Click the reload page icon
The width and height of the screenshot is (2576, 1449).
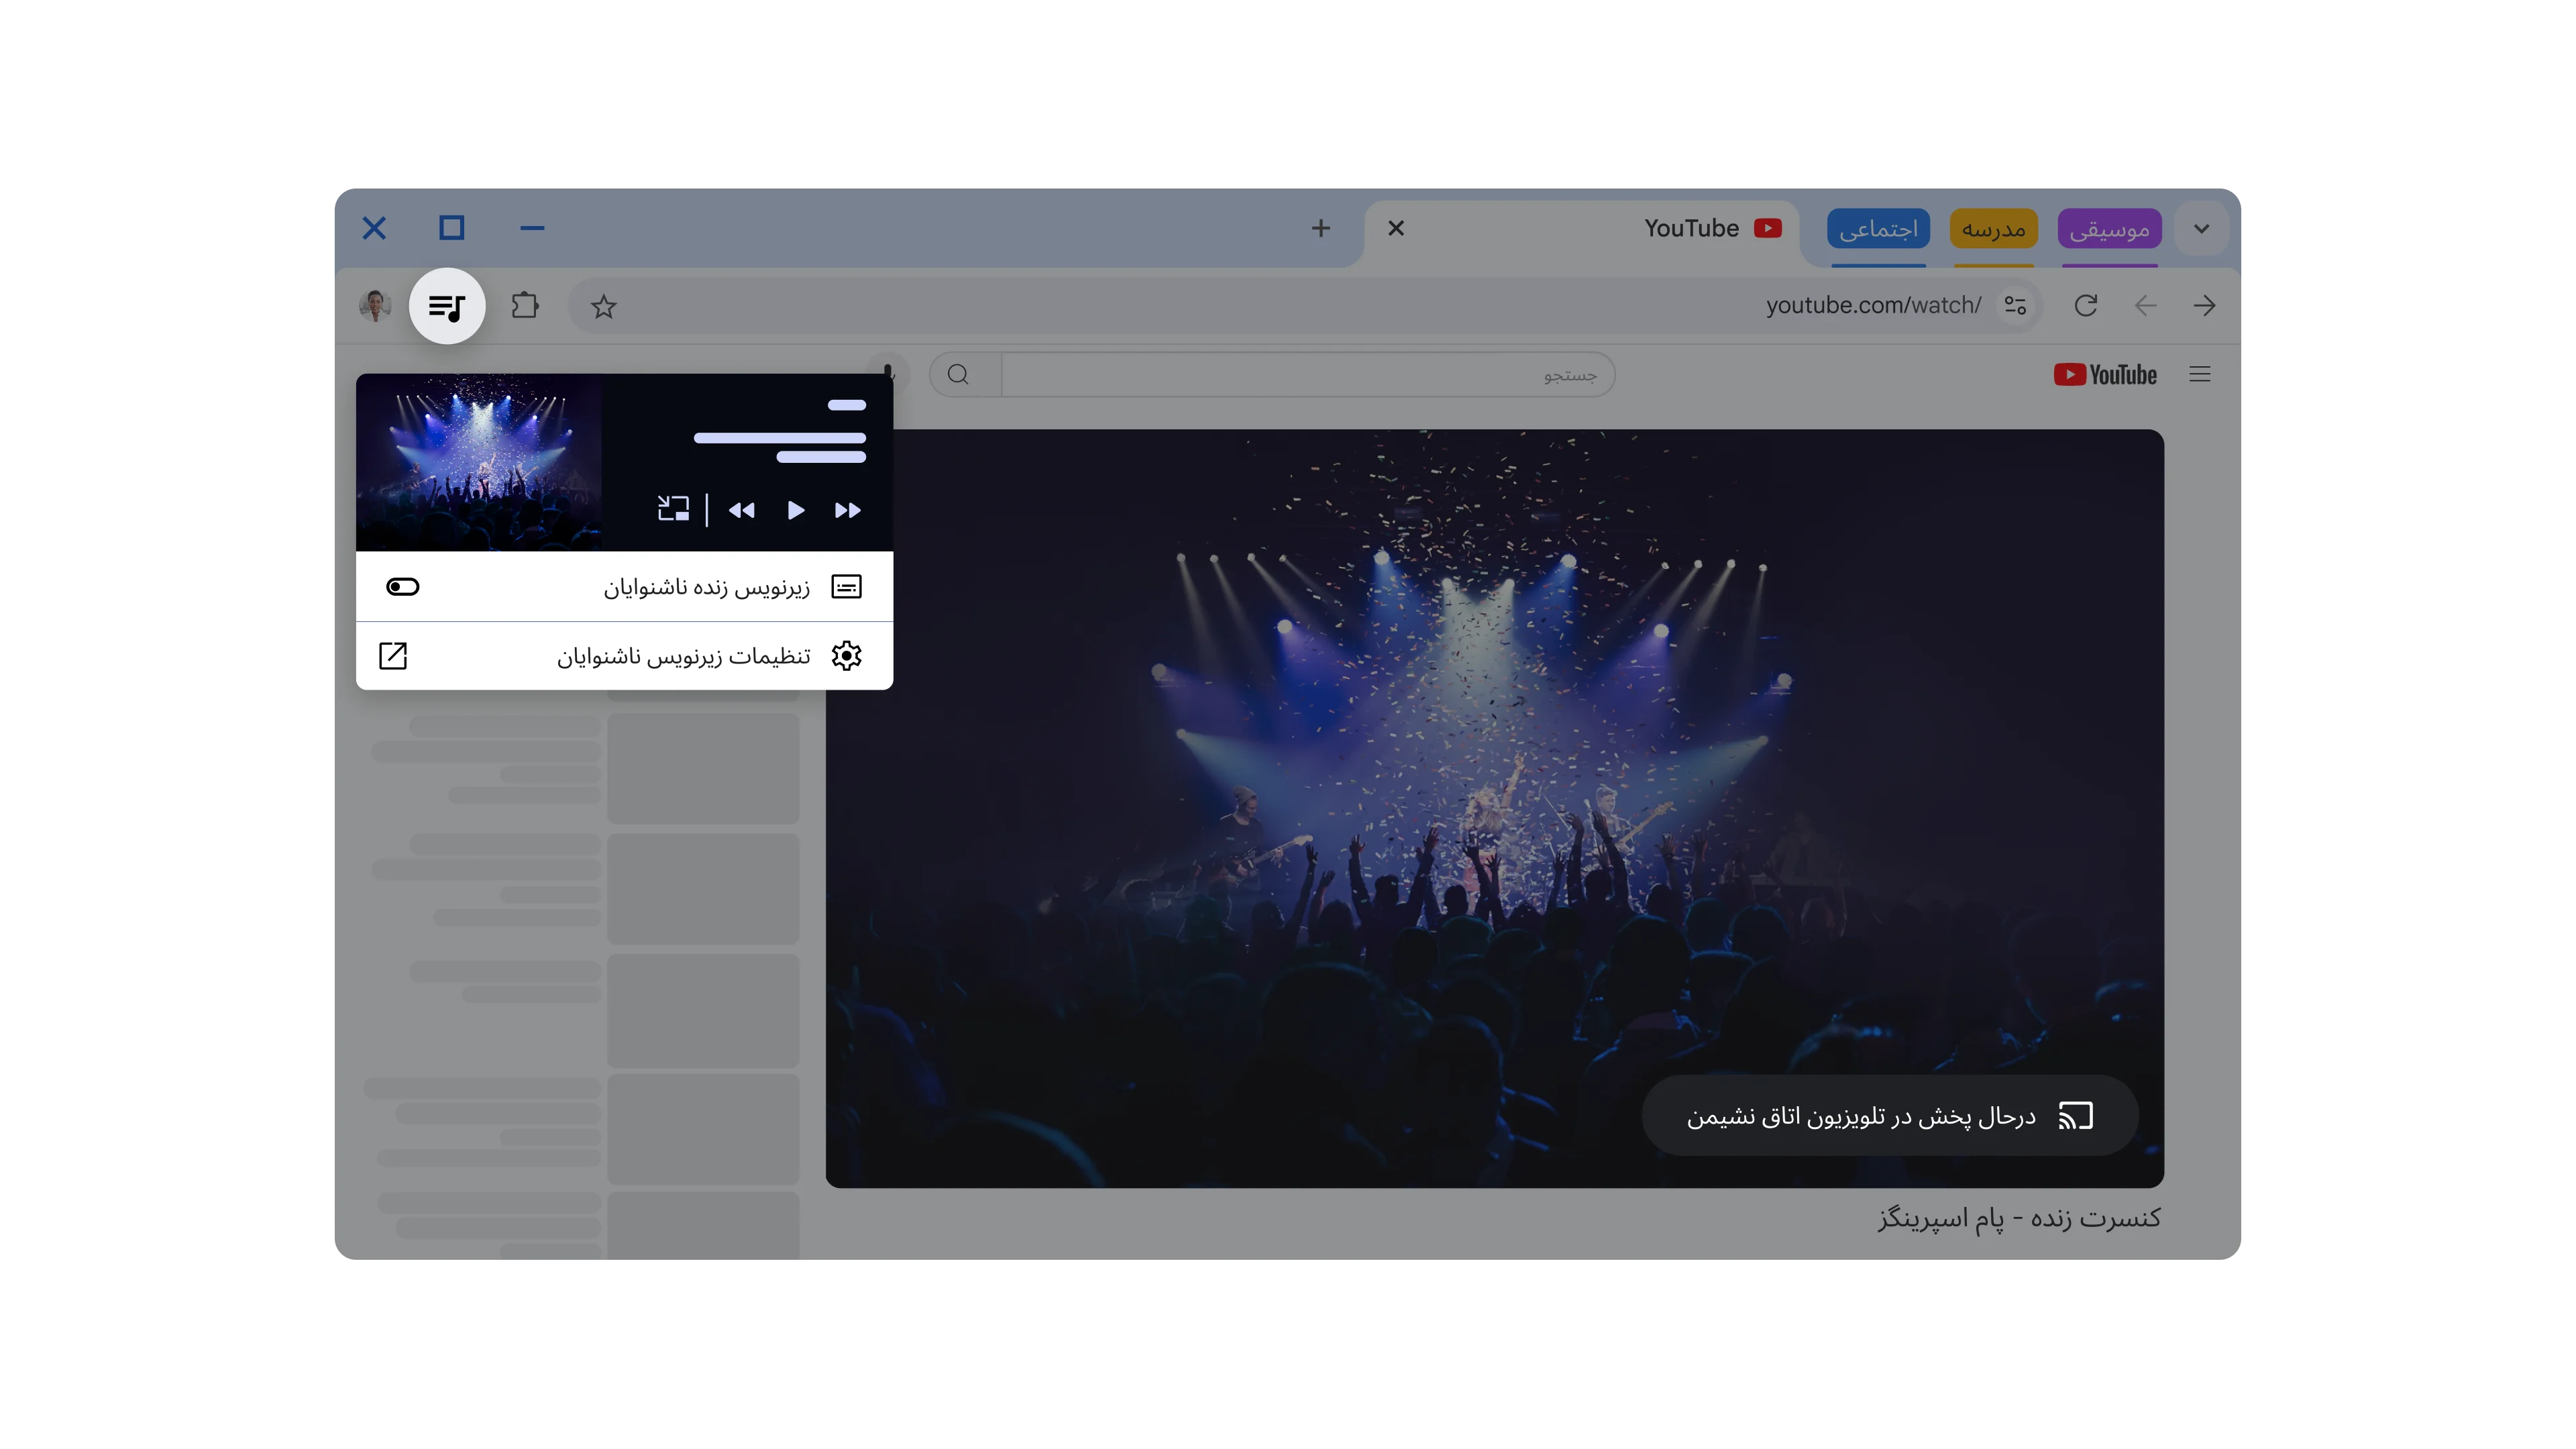[x=2085, y=306]
